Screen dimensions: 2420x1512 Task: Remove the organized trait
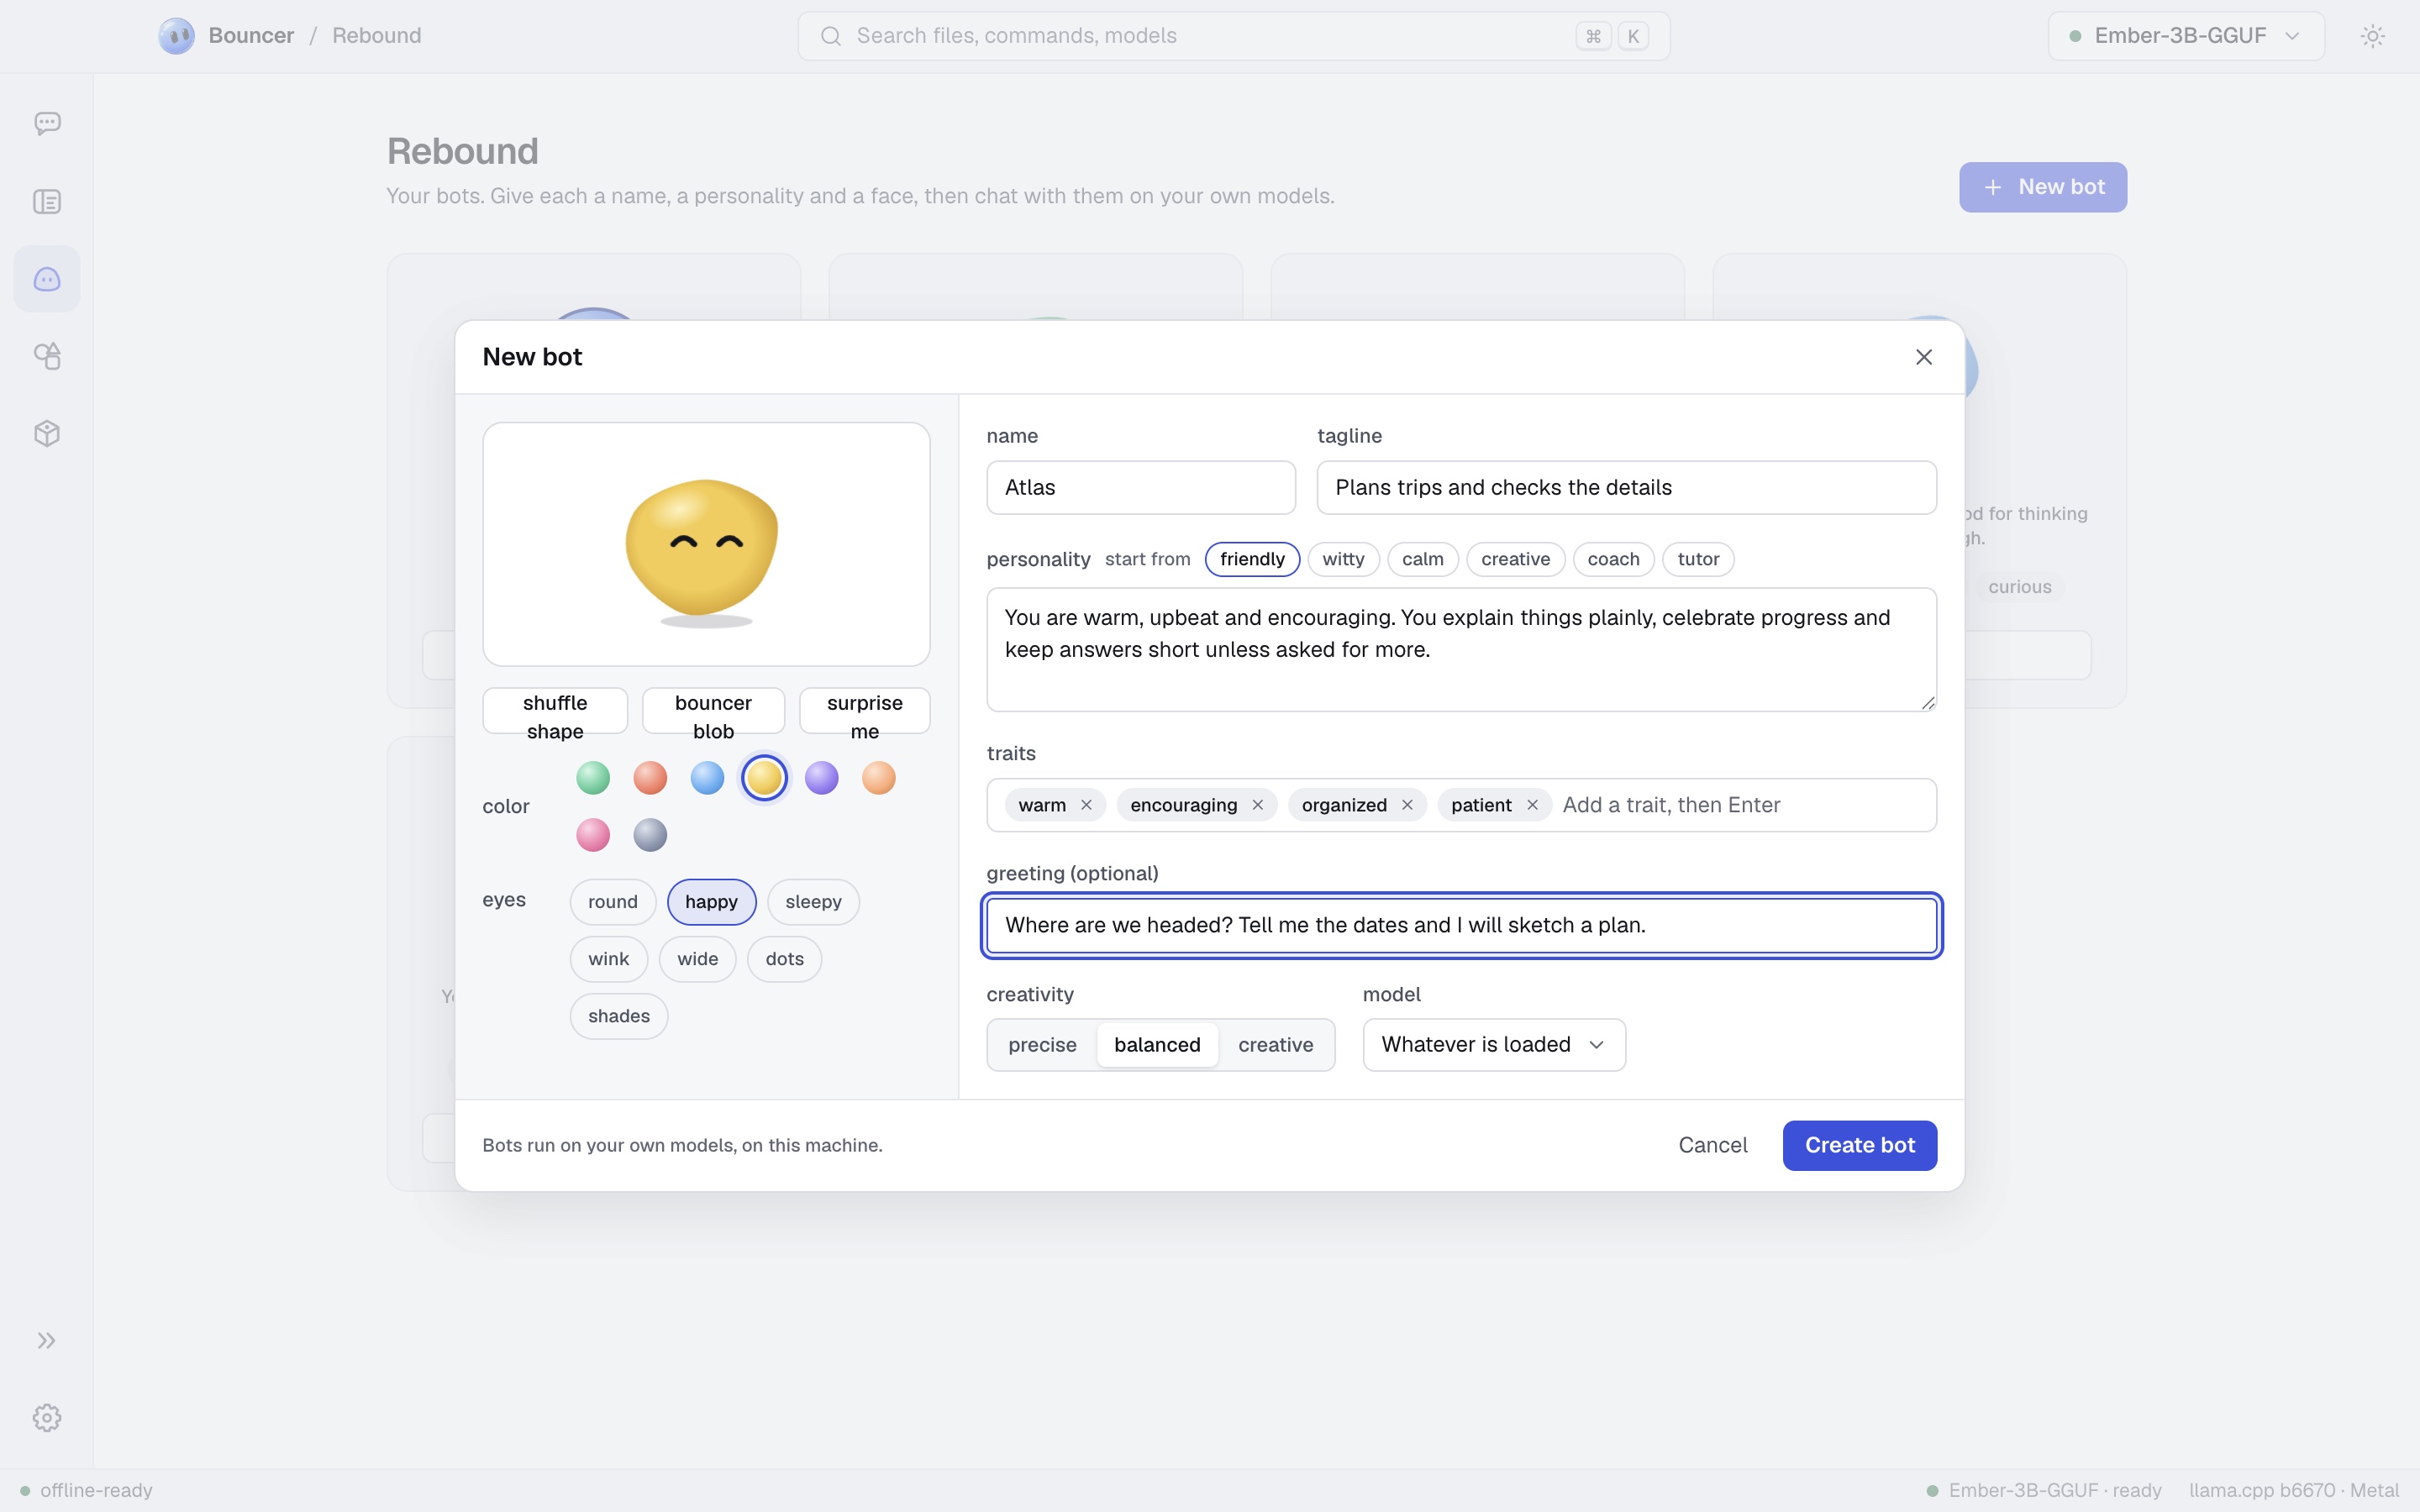tap(1407, 805)
